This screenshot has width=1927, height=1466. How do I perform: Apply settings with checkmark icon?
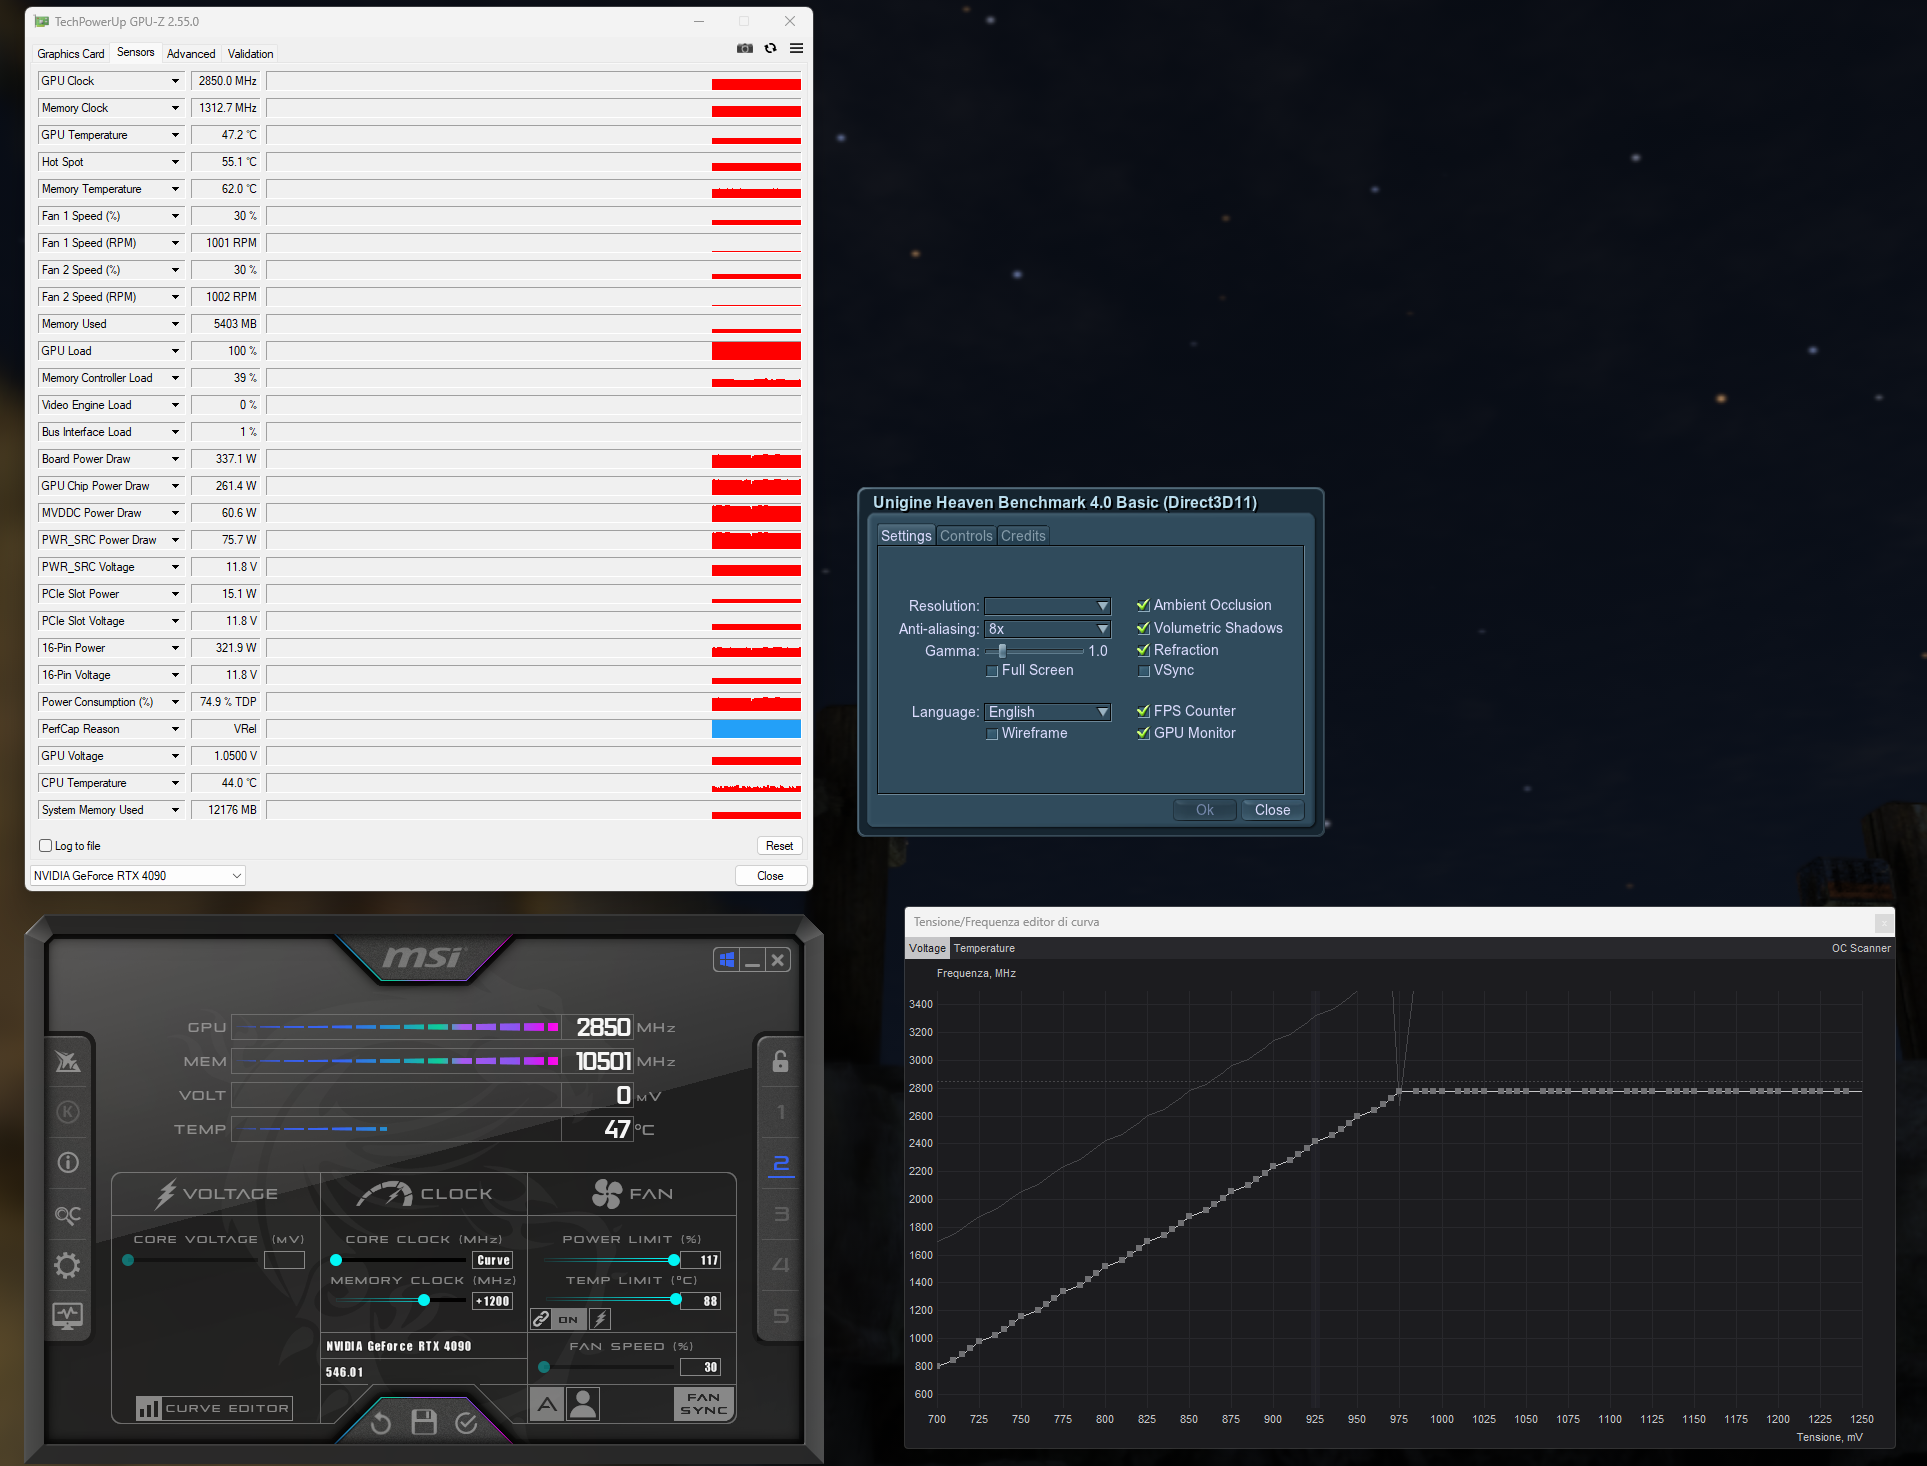tap(466, 1422)
